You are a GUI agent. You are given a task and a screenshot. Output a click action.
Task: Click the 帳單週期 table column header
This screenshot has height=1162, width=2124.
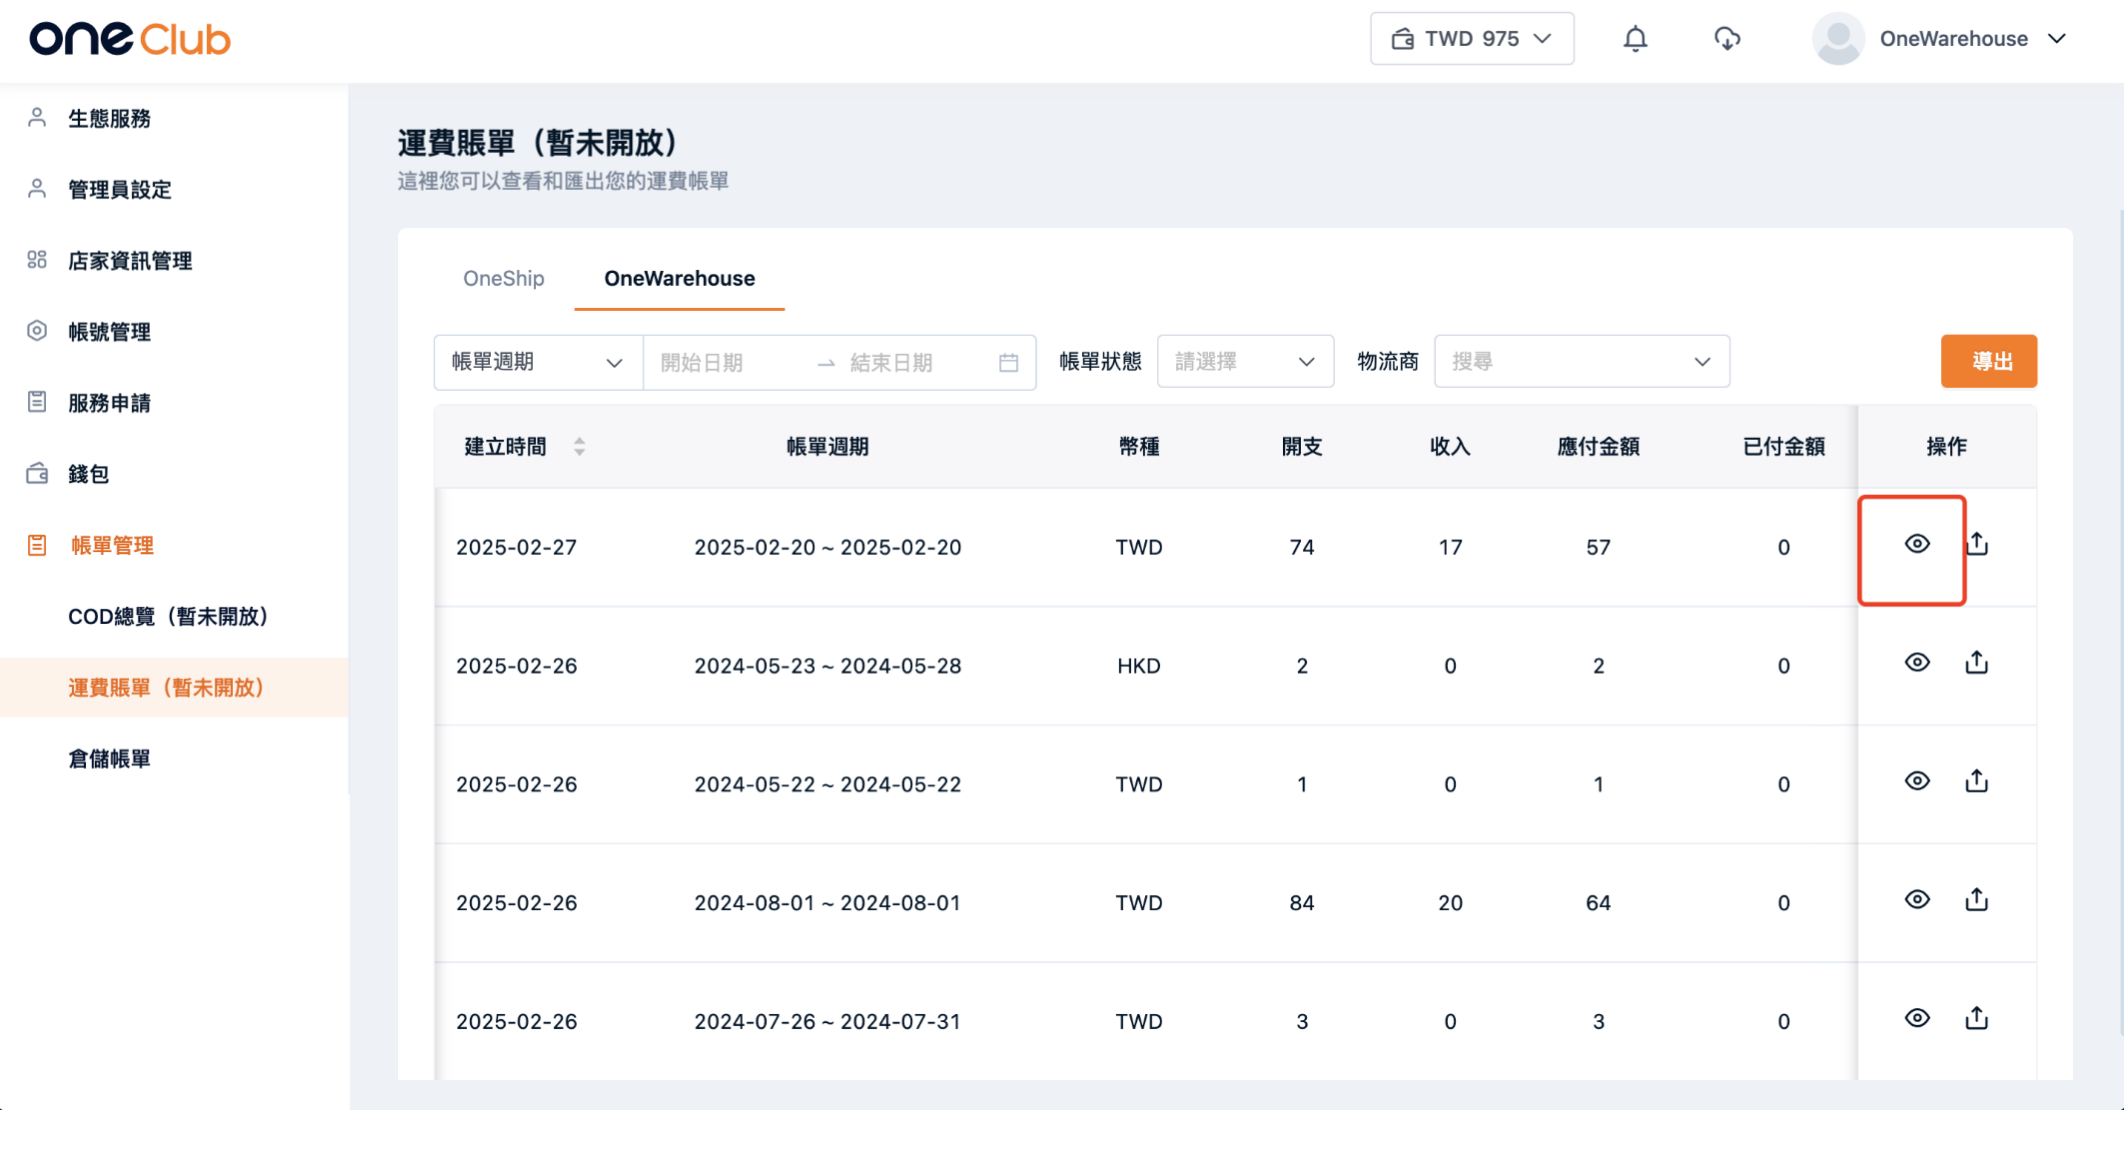click(827, 446)
